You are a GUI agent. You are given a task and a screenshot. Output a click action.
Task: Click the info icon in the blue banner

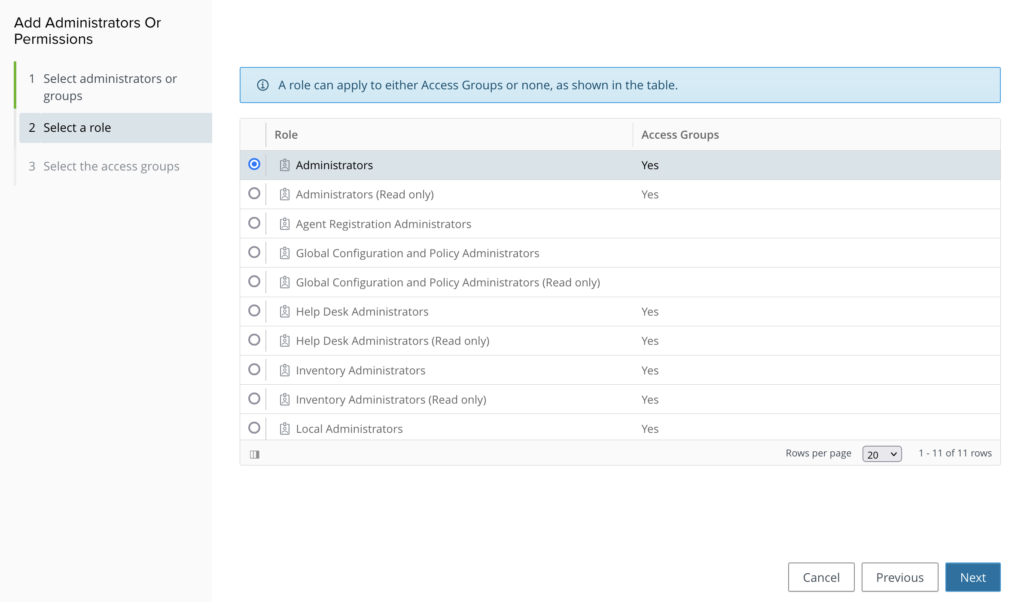point(263,85)
